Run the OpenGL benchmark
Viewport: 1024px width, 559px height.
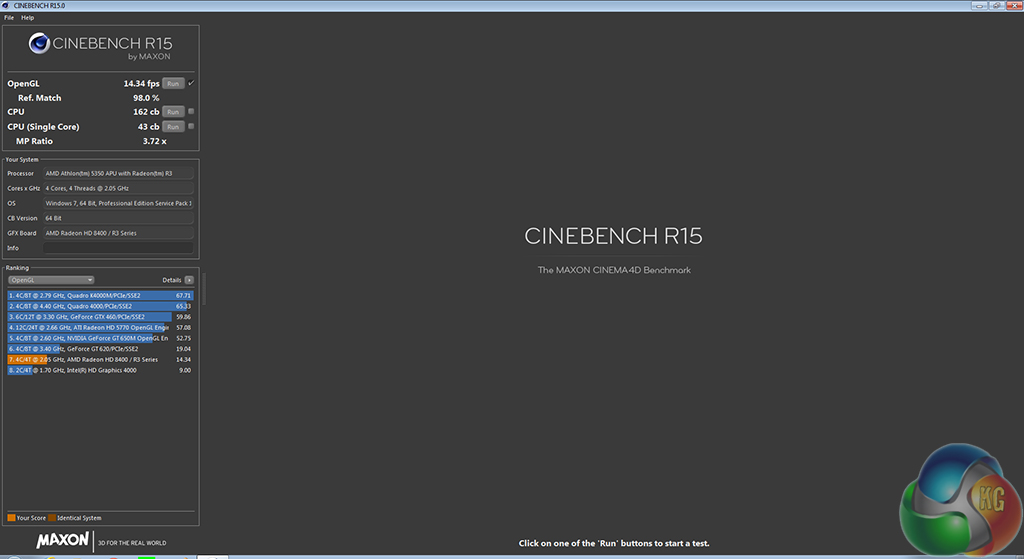pyautogui.click(x=173, y=84)
